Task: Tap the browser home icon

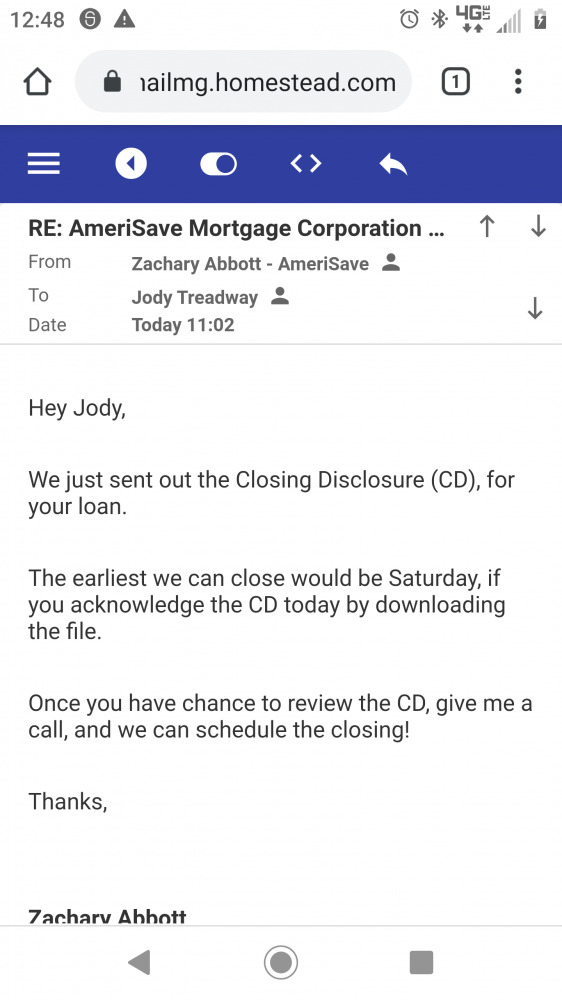Action: pos(37,82)
